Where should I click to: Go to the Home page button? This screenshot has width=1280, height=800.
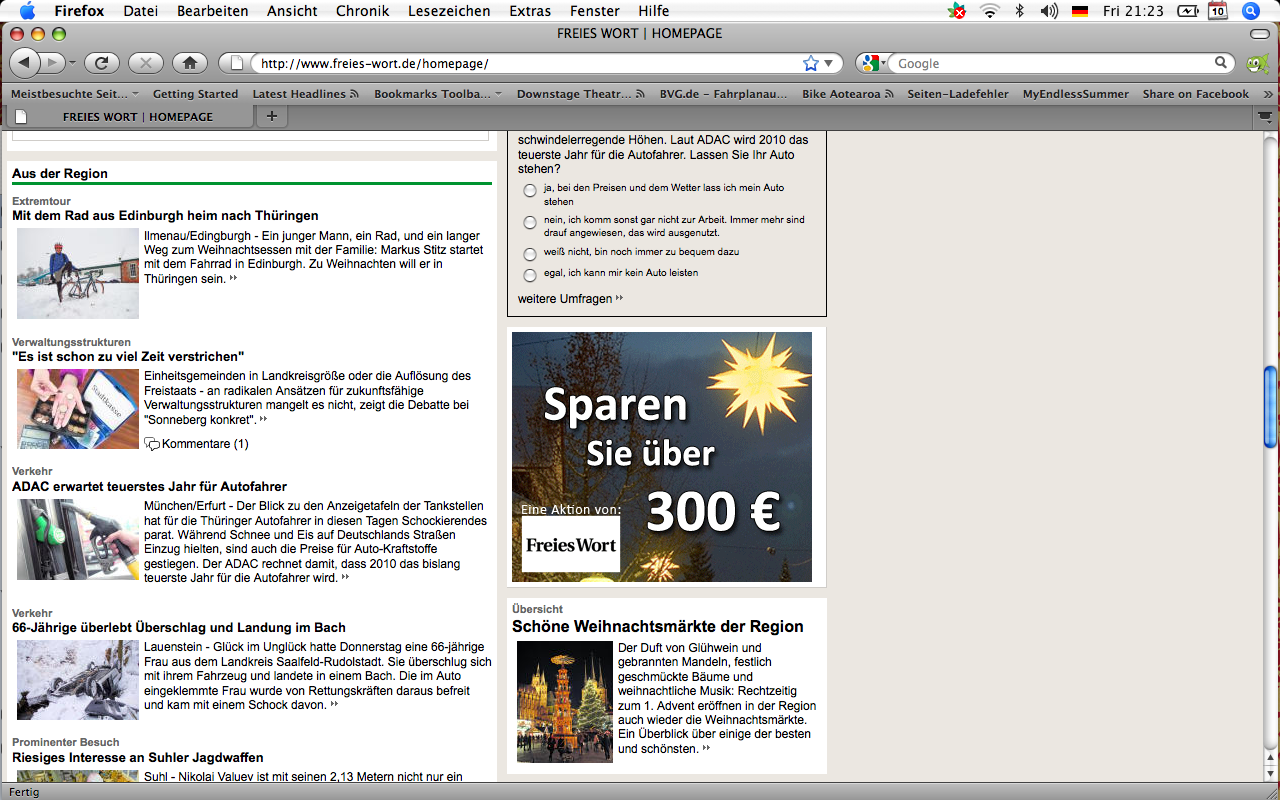click(x=190, y=63)
